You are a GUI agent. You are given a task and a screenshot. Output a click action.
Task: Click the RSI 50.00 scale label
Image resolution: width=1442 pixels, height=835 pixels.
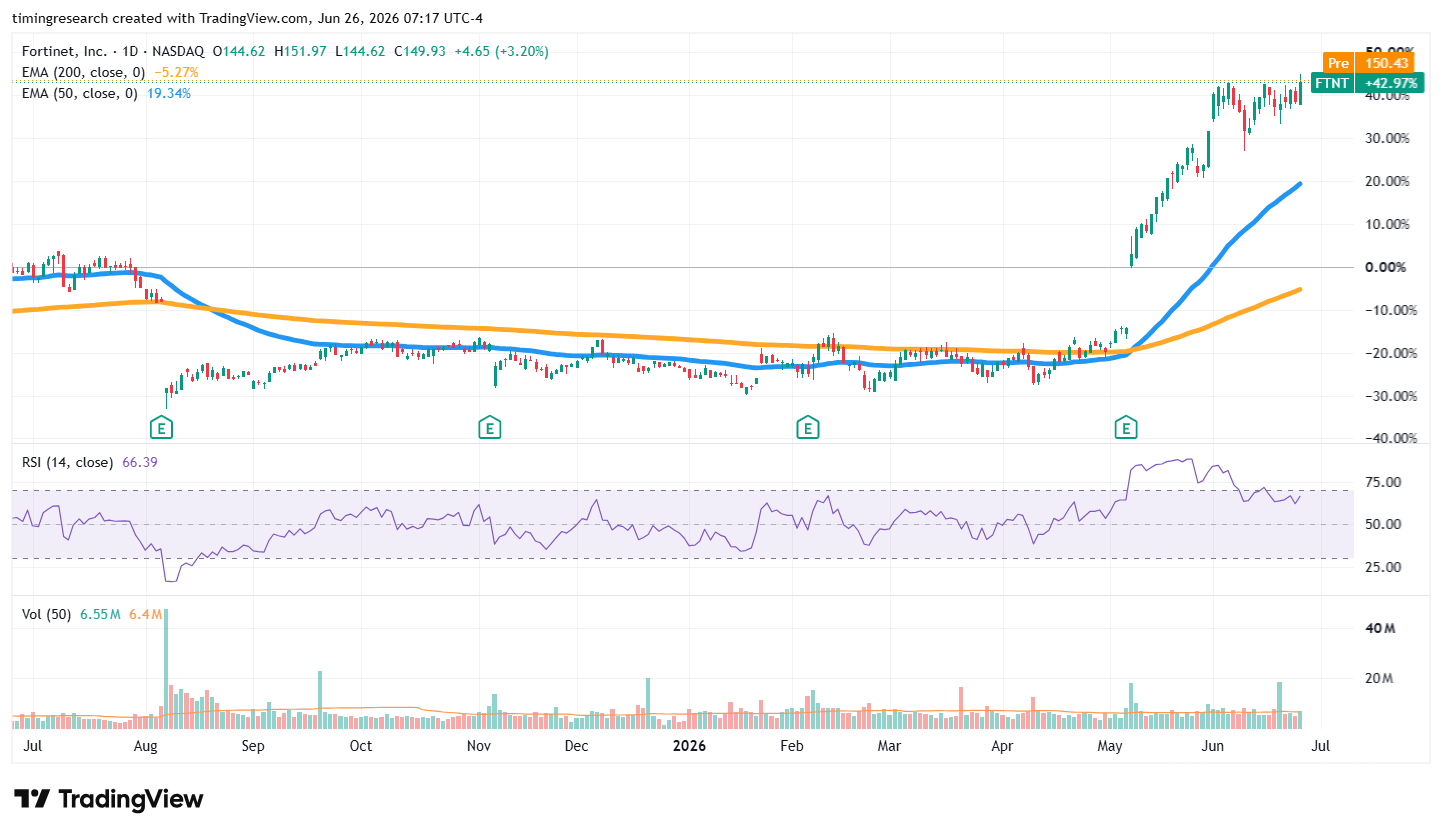click(1385, 524)
